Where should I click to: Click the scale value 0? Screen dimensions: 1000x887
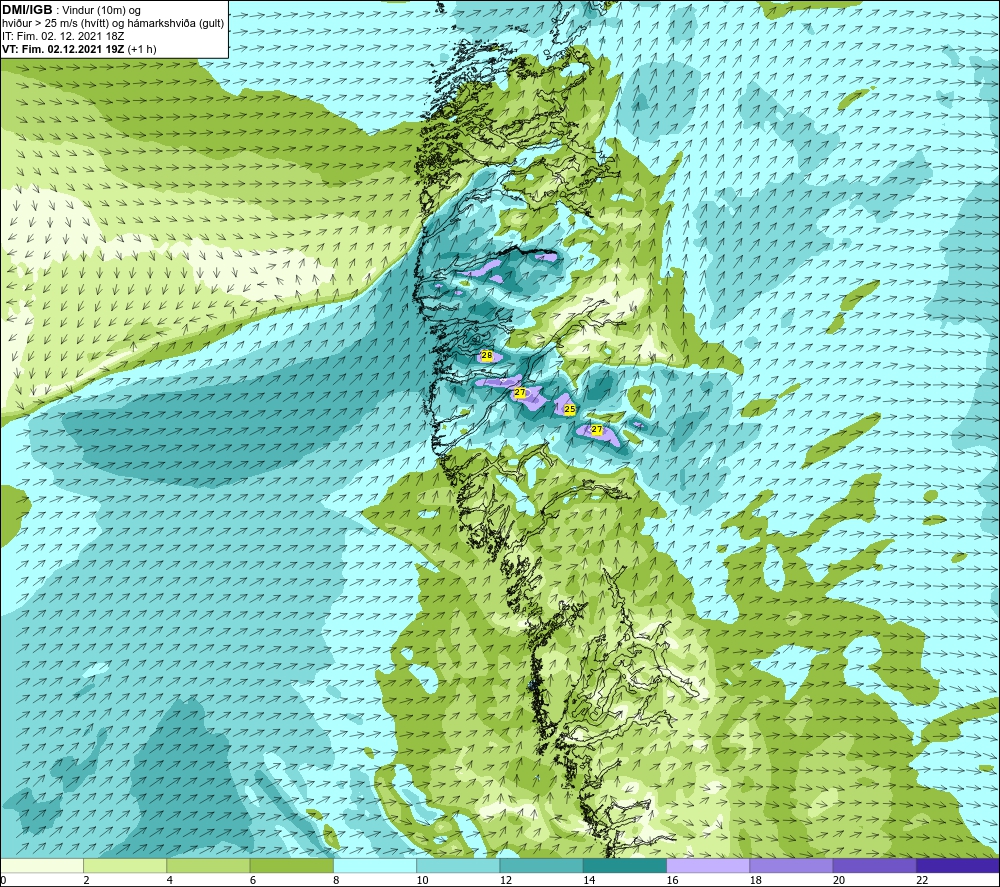click(3, 880)
